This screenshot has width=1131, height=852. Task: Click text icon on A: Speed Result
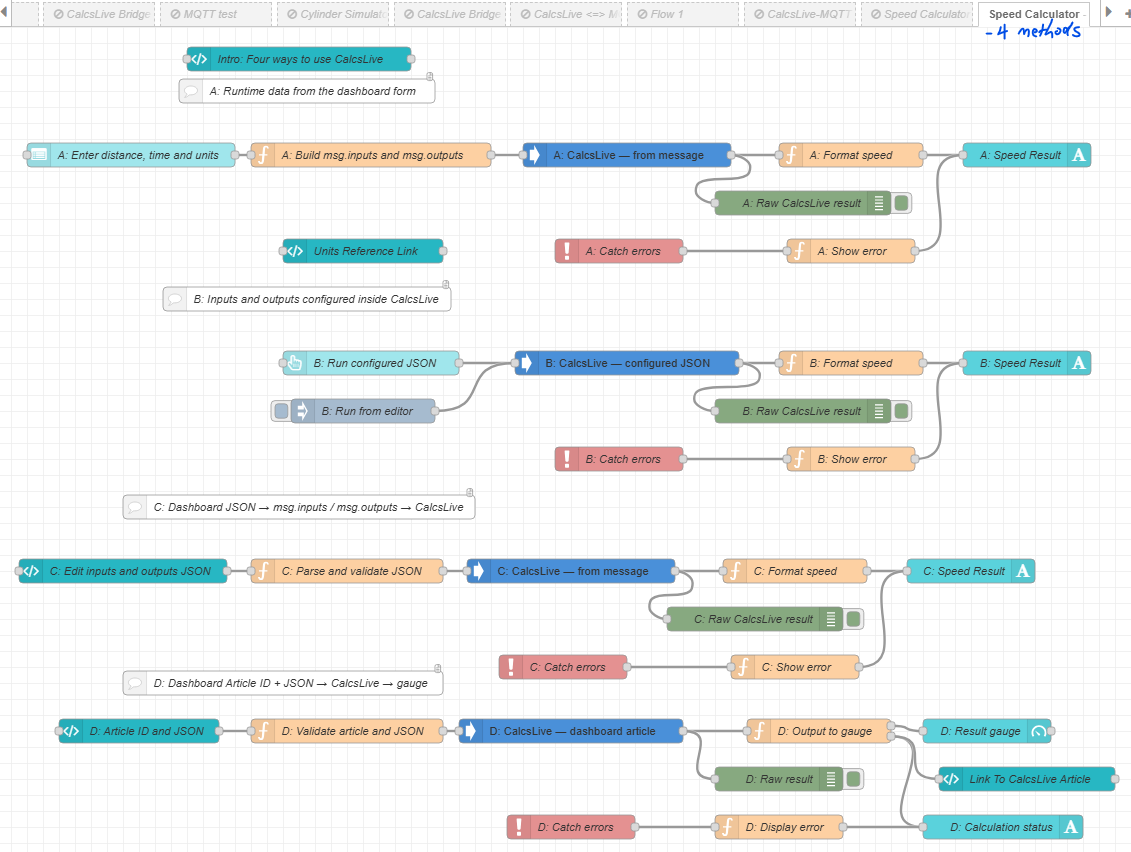(x=1079, y=155)
